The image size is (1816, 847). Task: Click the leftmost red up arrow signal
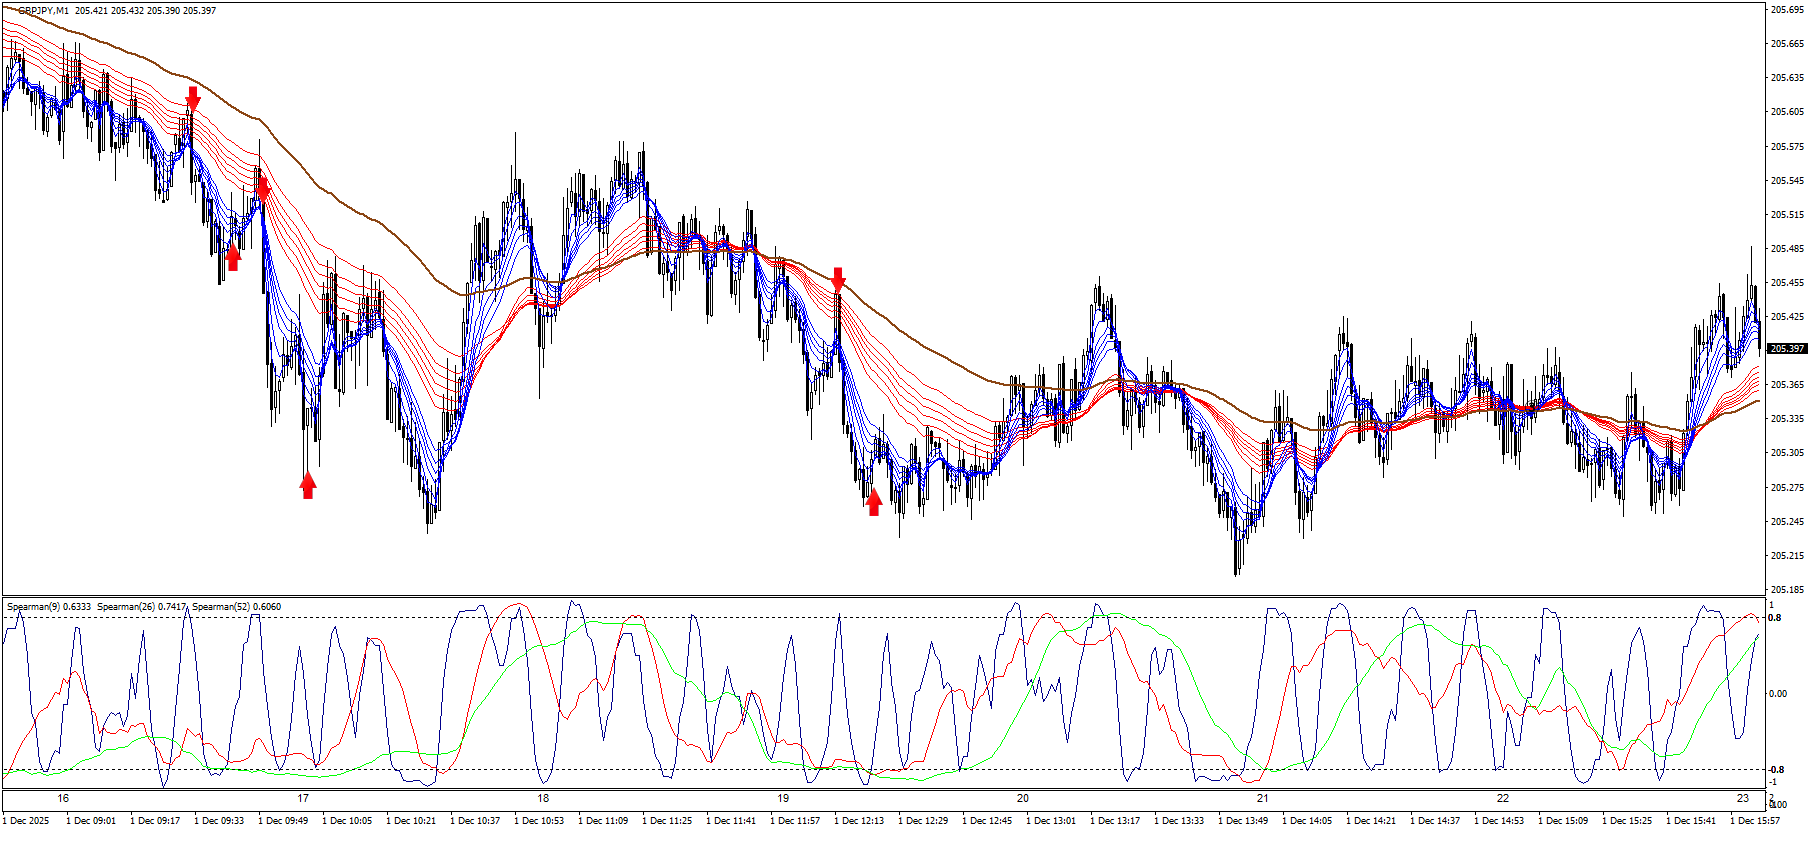pos(233,258)
